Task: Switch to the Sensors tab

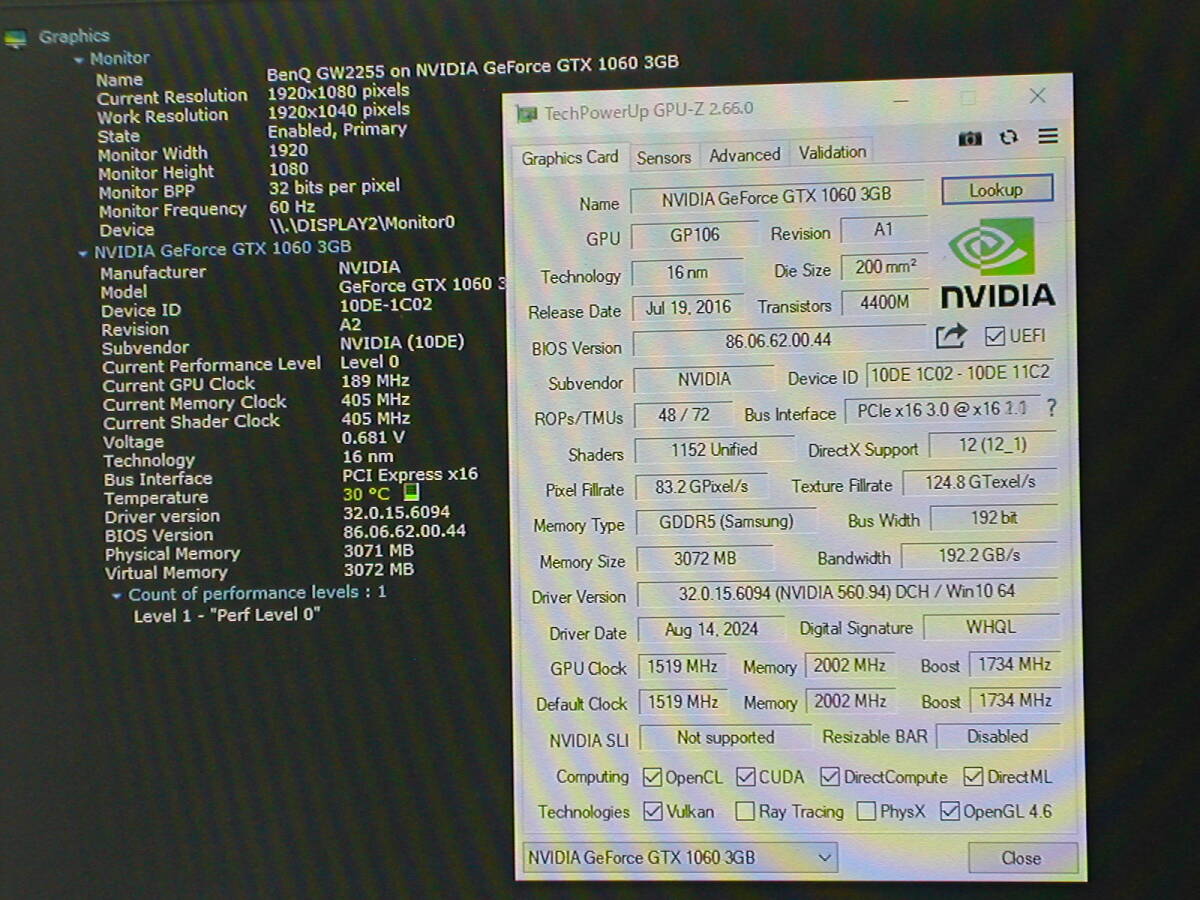Action: tap(664, 157)
